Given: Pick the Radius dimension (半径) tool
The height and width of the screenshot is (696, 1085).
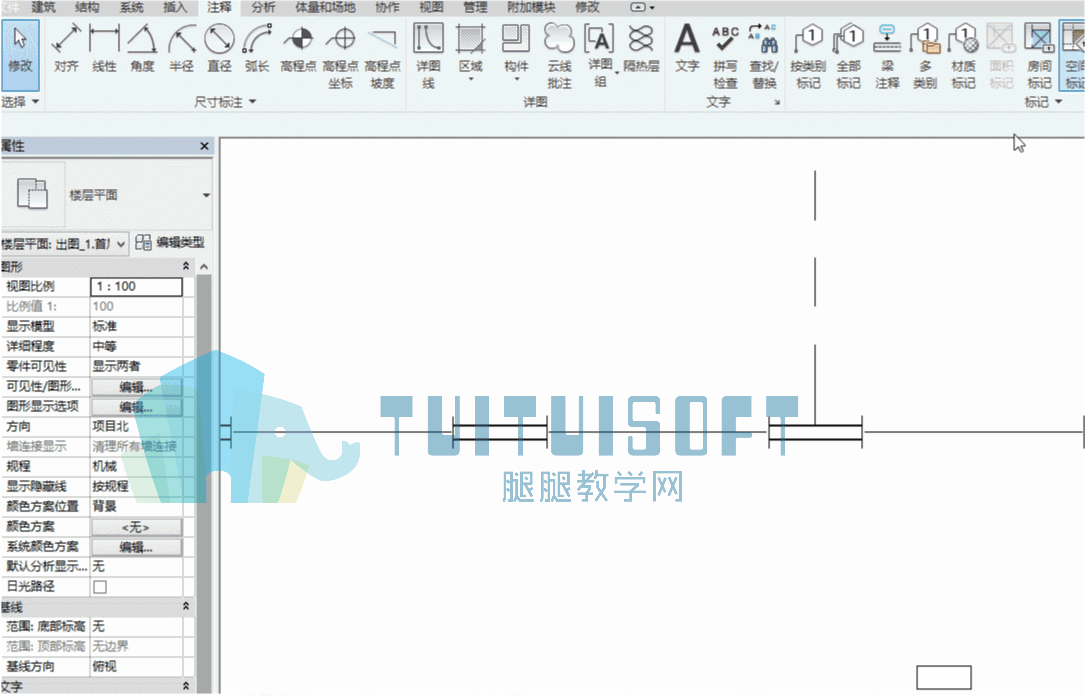Looking at the screenshot, I should [x=181, y=48].
